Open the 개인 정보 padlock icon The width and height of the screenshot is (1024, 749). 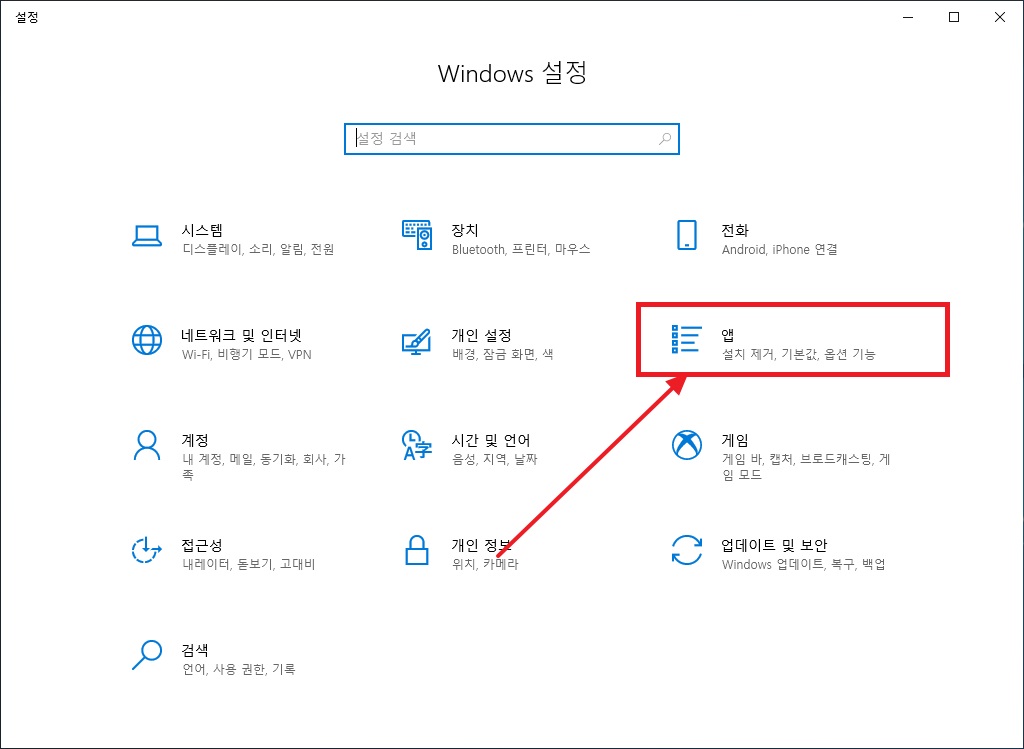pyautogui.click(x=417, y=550)
